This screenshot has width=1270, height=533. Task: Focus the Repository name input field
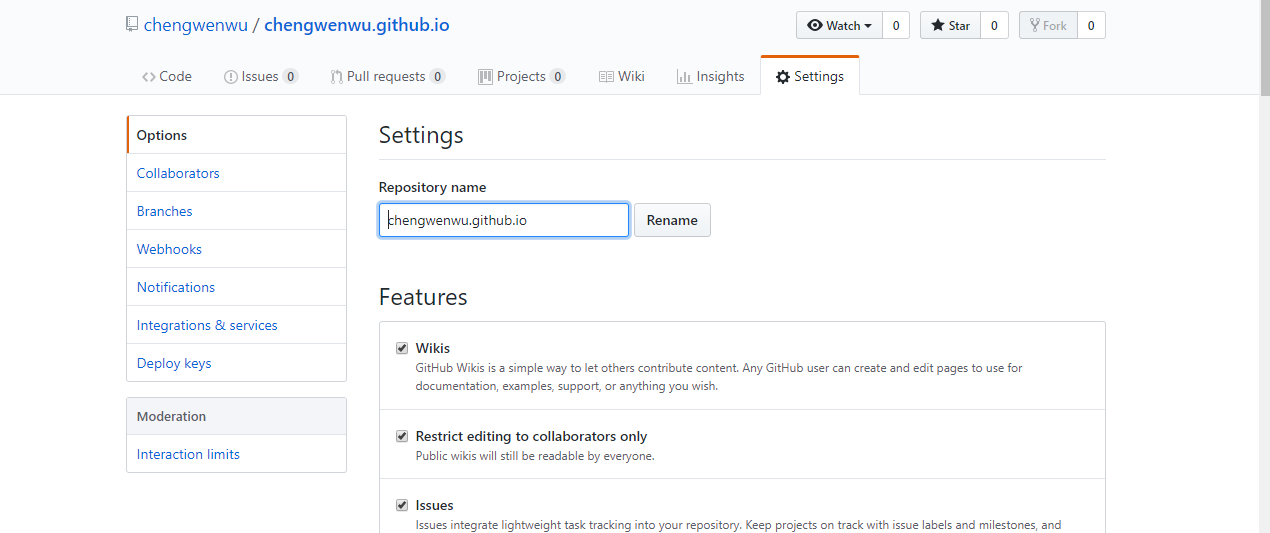pos(504,220)
